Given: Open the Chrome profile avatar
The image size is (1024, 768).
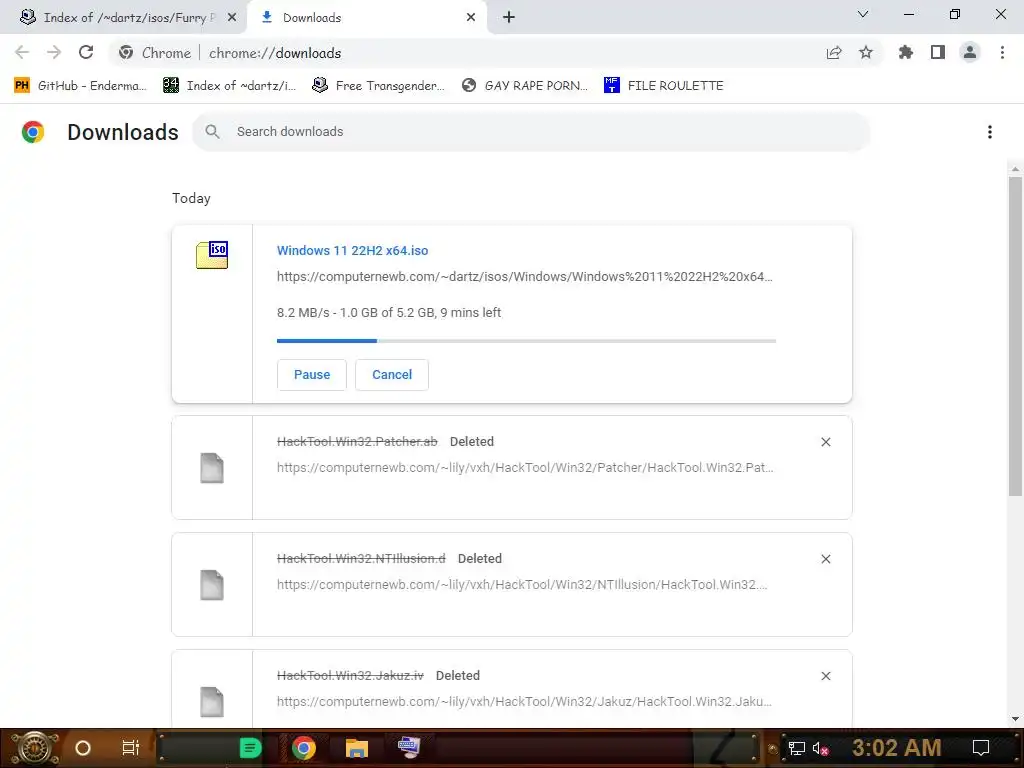Looking at the screenshot, I should pos(970,53).
